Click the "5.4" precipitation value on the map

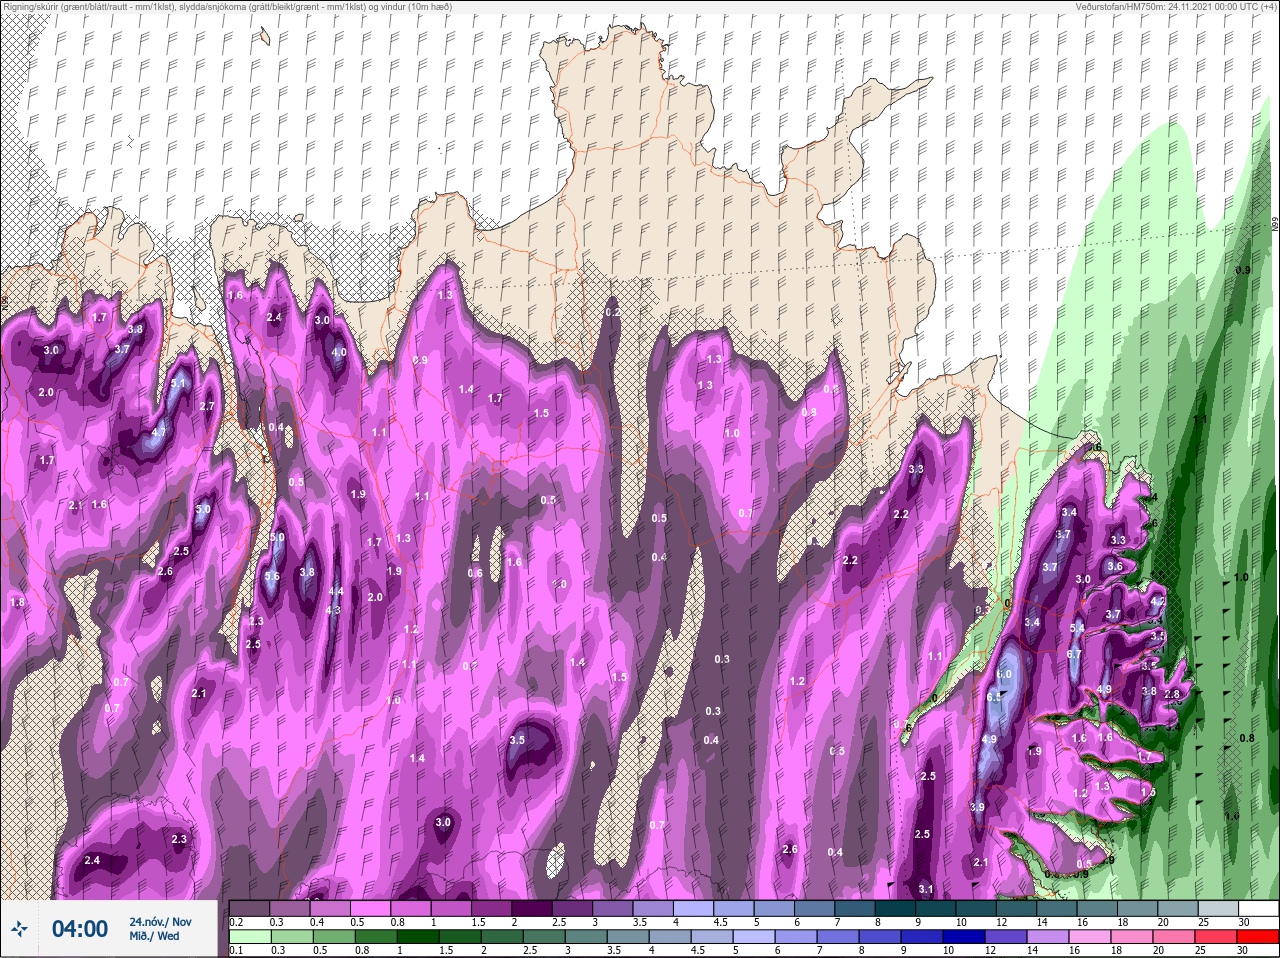click(x=1077, y=628)
